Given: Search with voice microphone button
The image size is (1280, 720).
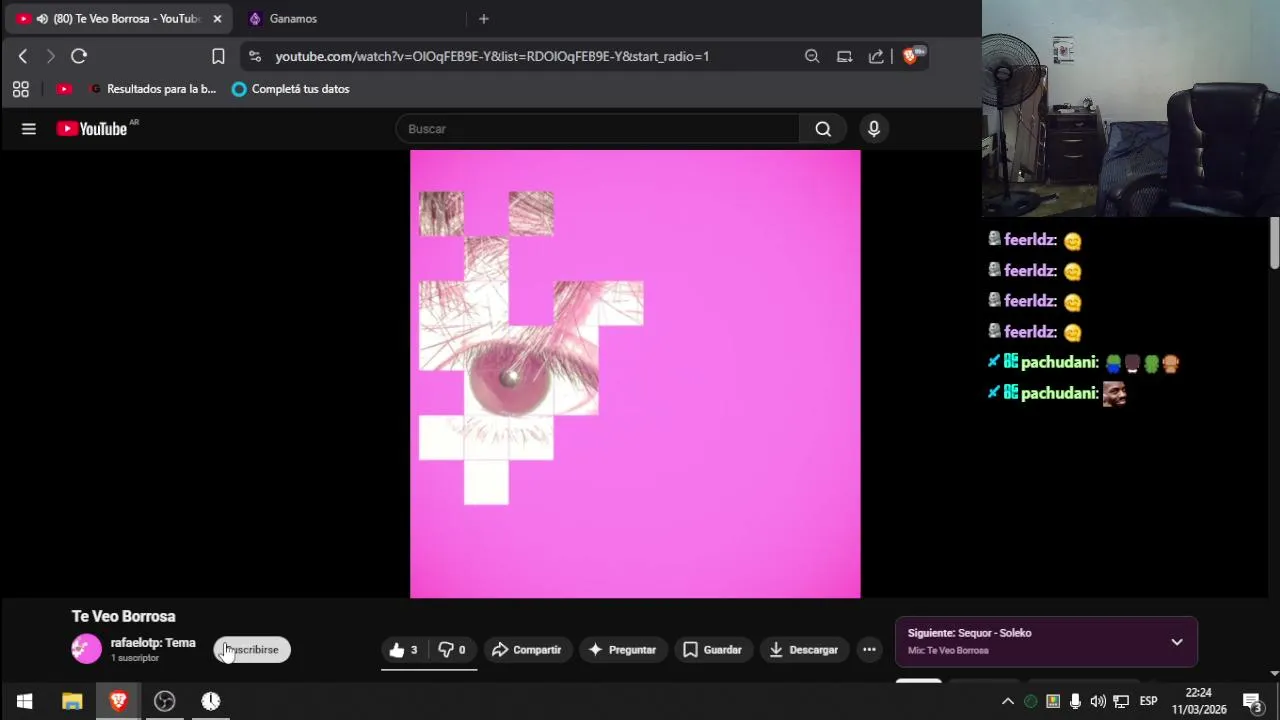Looking at the screenshot, I should pos(874,129).
